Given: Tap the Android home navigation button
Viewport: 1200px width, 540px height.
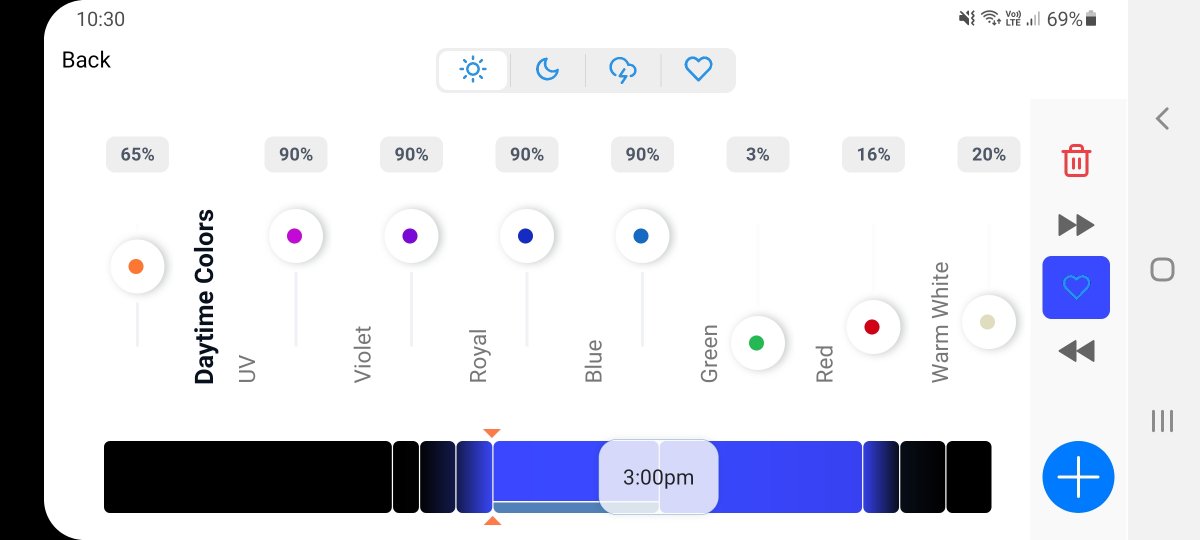Looking at the screenshot, I should 1162,270.
